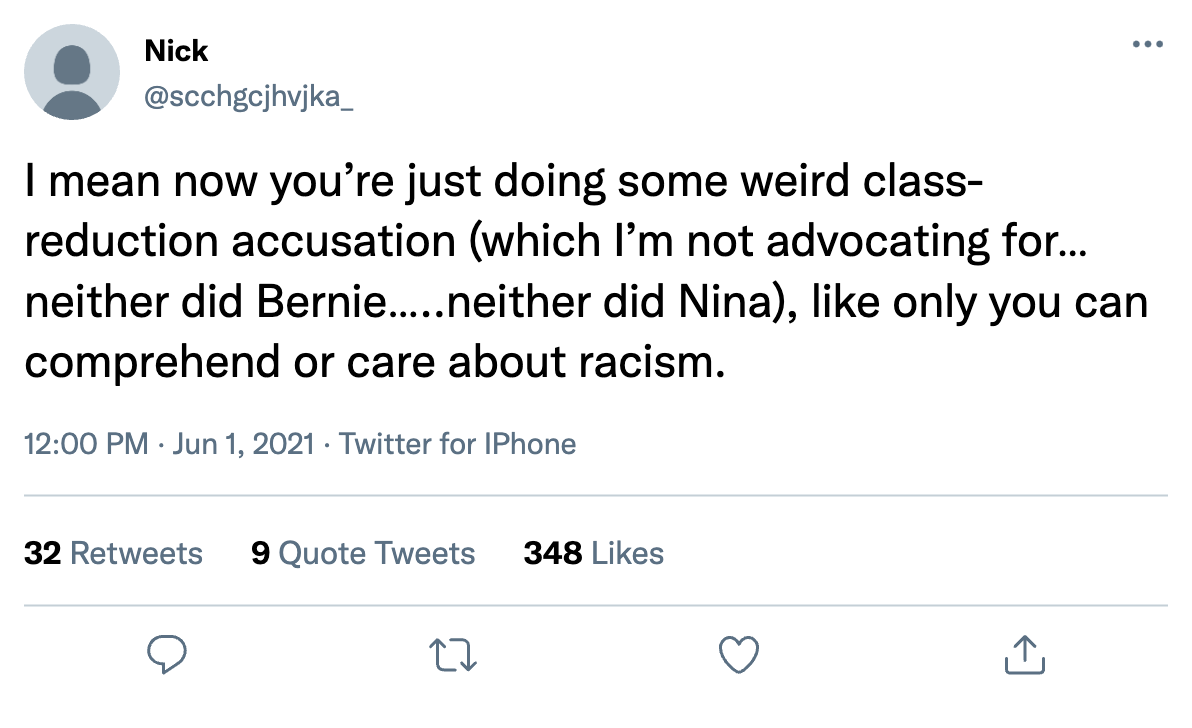Viewport: 1192px width, 728px height.
Task: Open the share arrow icon menu
Action: [1024, 655]
